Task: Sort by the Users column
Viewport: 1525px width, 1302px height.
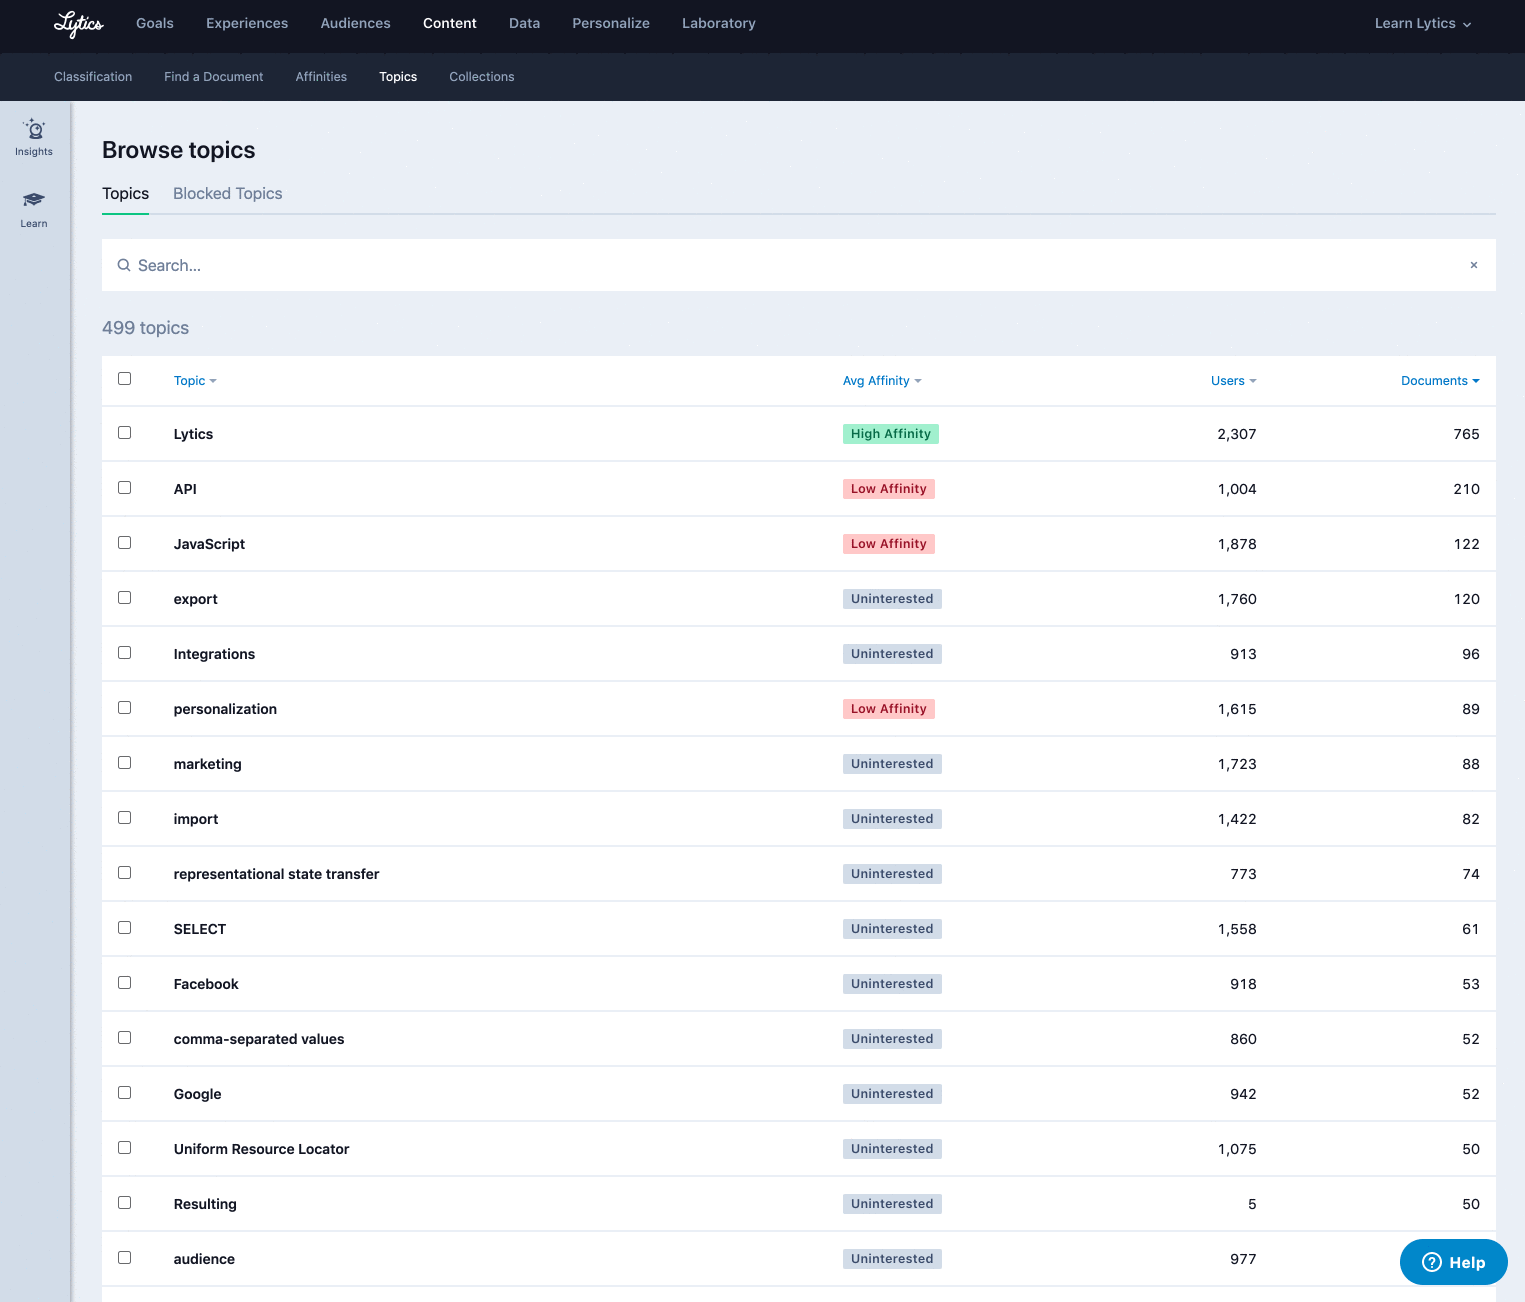Action: (x=1233, y=381)
